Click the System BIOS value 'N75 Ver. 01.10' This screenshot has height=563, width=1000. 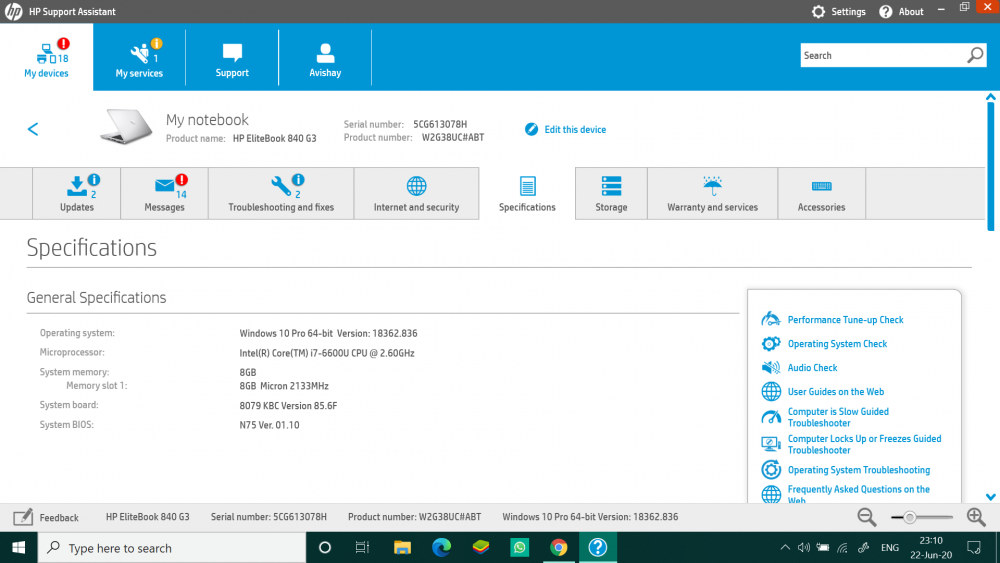click(x=269, y=425)
